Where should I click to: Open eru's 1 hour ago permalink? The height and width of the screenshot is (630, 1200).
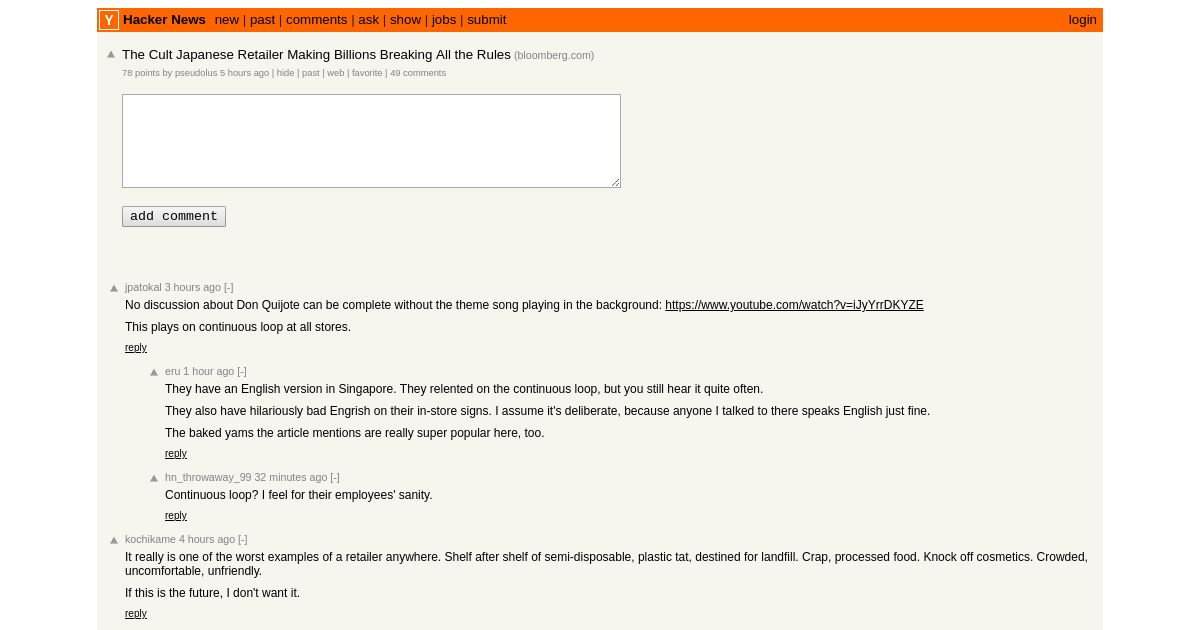(209, 371)
